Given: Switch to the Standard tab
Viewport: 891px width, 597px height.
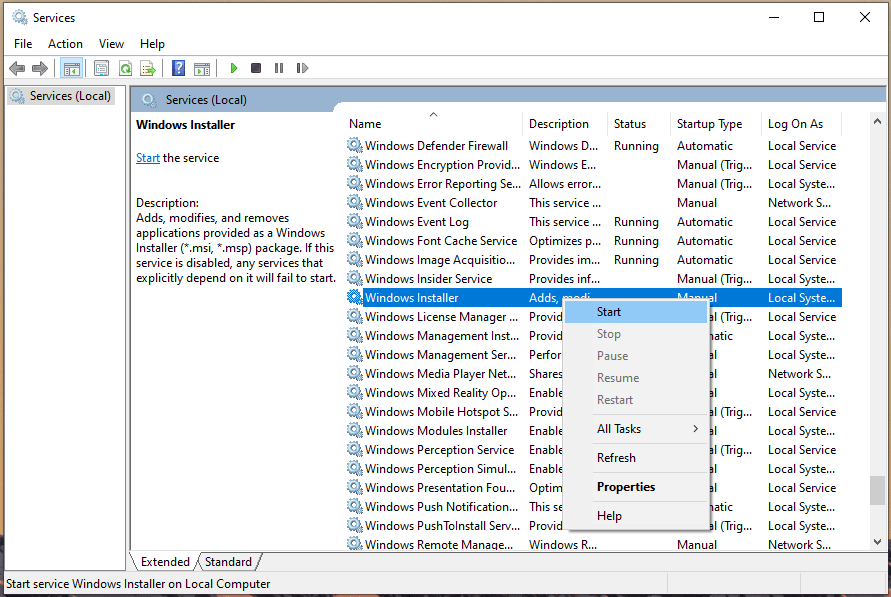Looking at the screenshot, I should (228, 562).
